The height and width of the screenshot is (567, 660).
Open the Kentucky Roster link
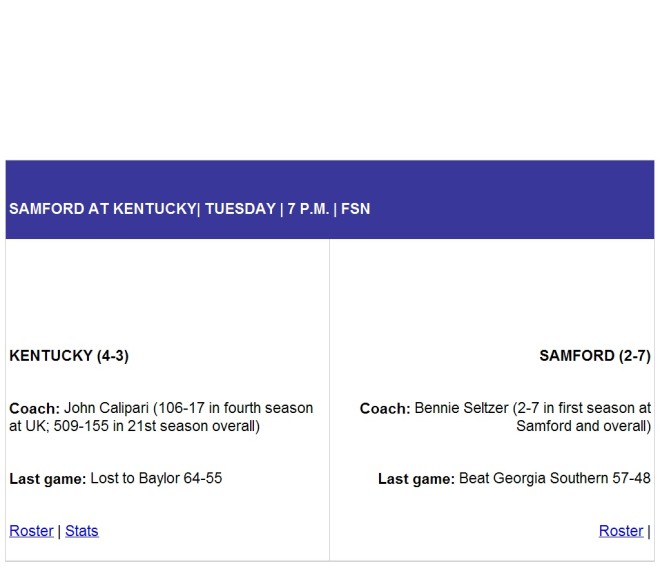[31, 531]
